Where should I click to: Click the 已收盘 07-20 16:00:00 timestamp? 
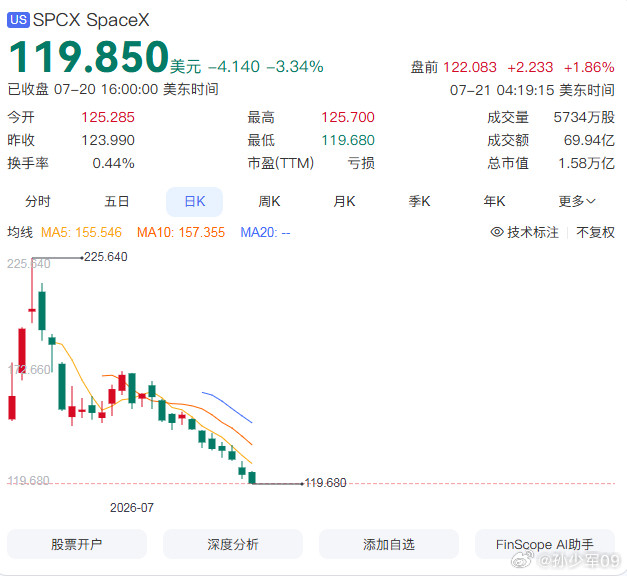coord(113,89)
